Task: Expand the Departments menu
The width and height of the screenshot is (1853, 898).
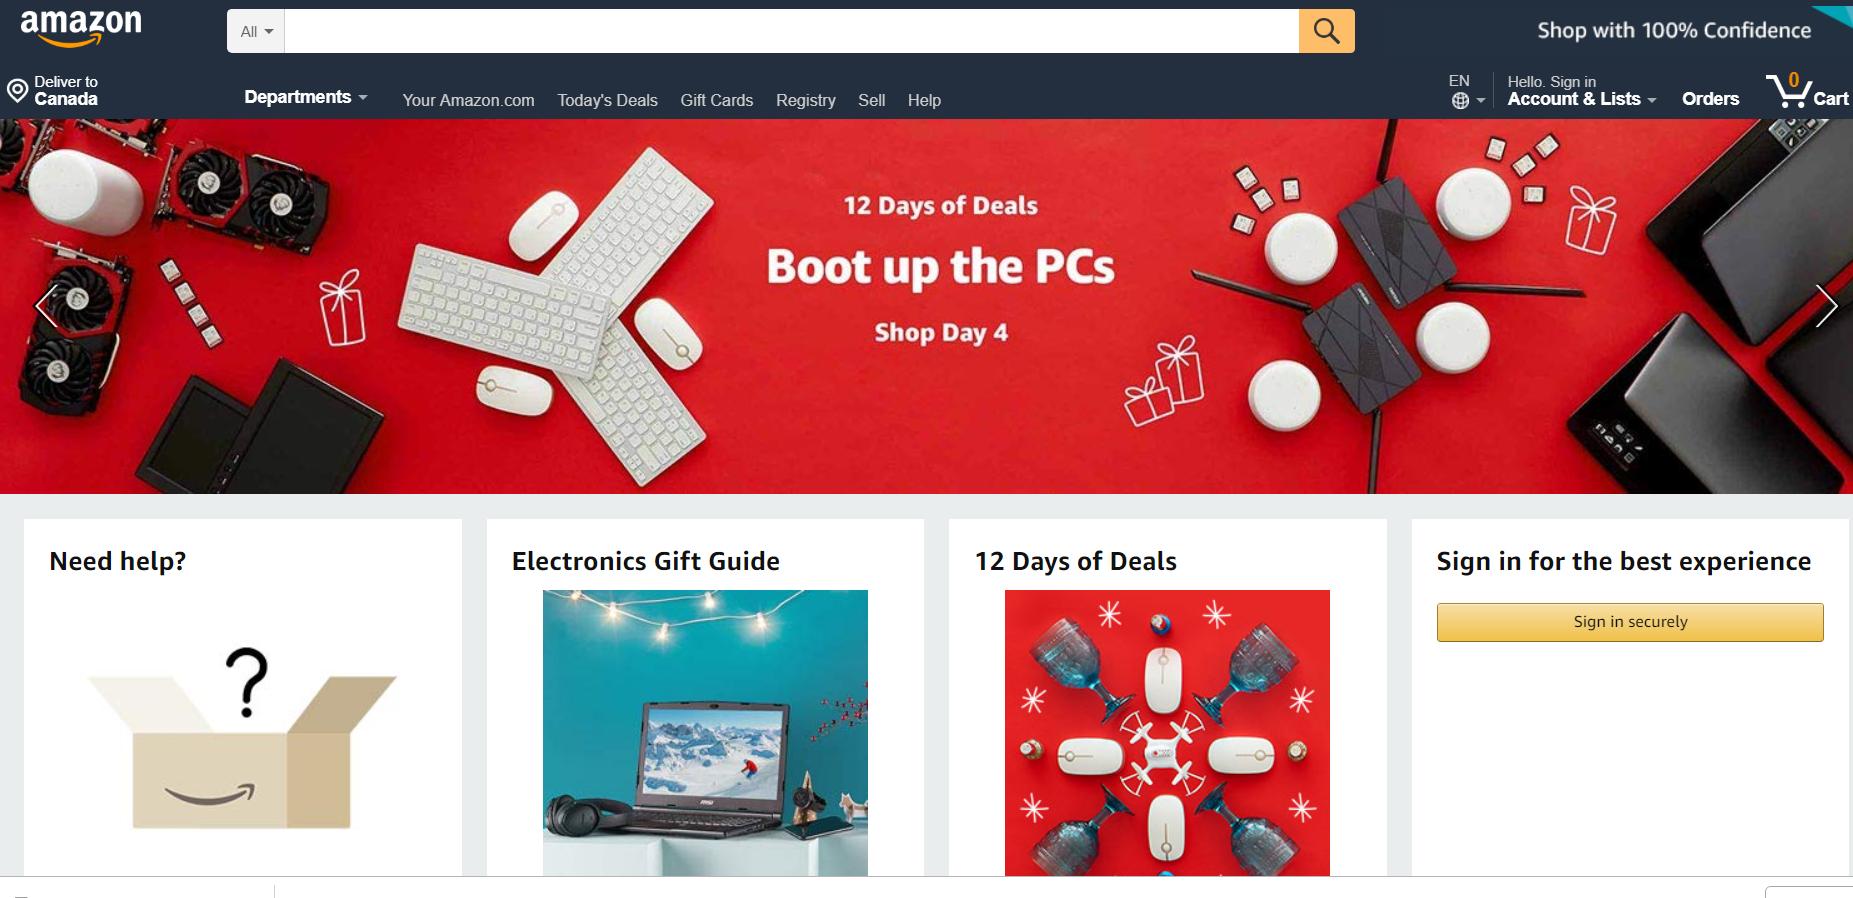Action: tap(306, 97)
